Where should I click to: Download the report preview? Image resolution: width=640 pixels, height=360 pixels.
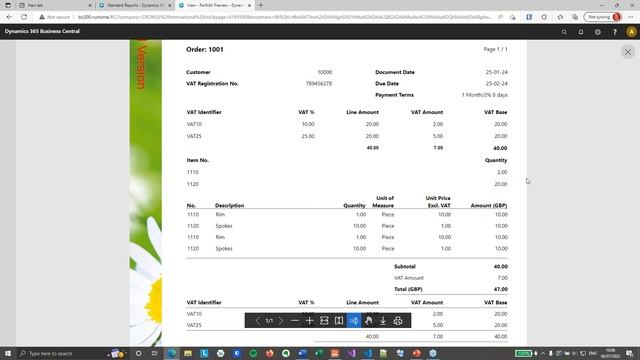pyautogui.click(x=383, y=321)
